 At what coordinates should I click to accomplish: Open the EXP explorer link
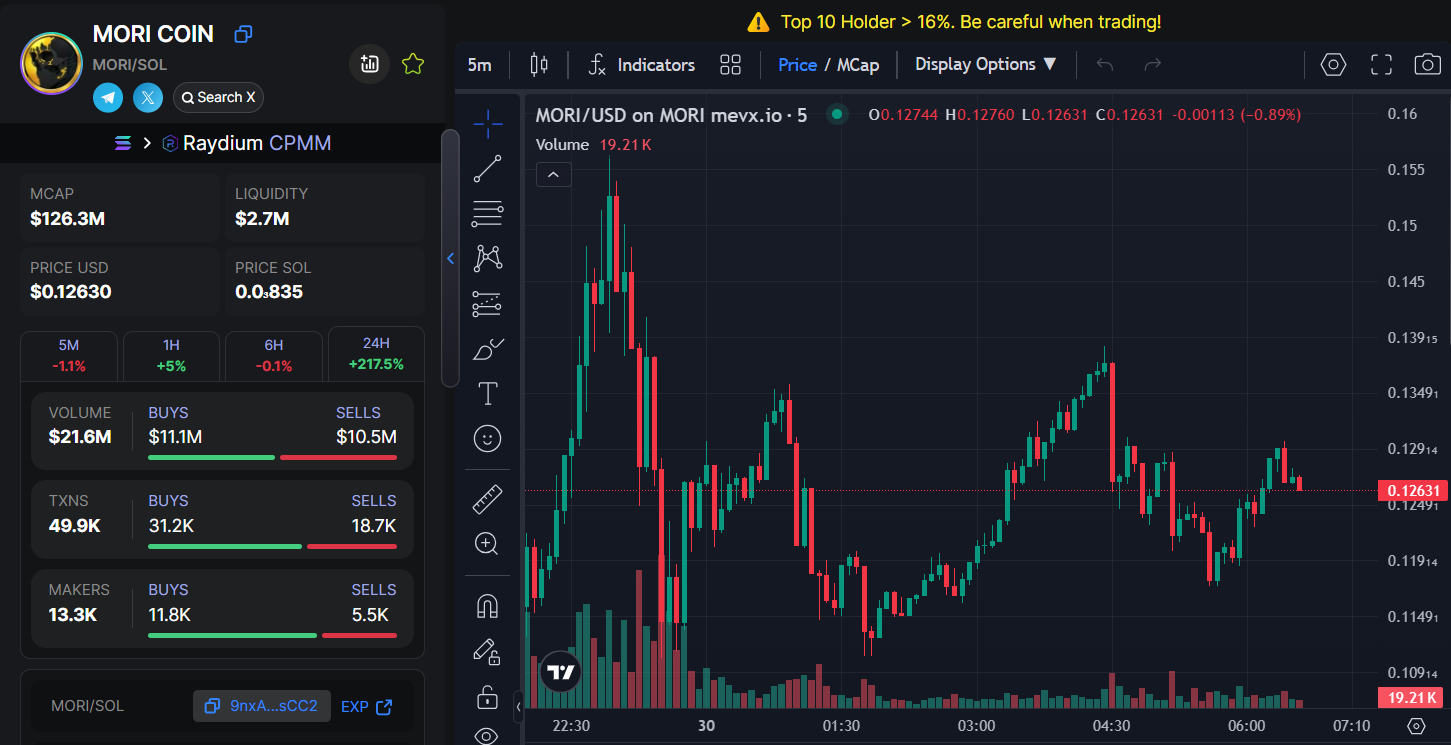(x=367, y=706)
